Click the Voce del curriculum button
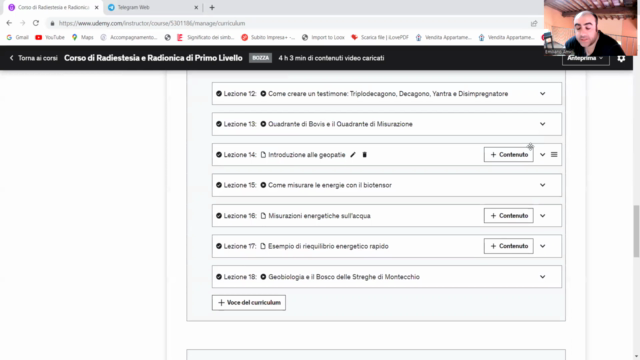640x360 pixels. coord(249,302)
